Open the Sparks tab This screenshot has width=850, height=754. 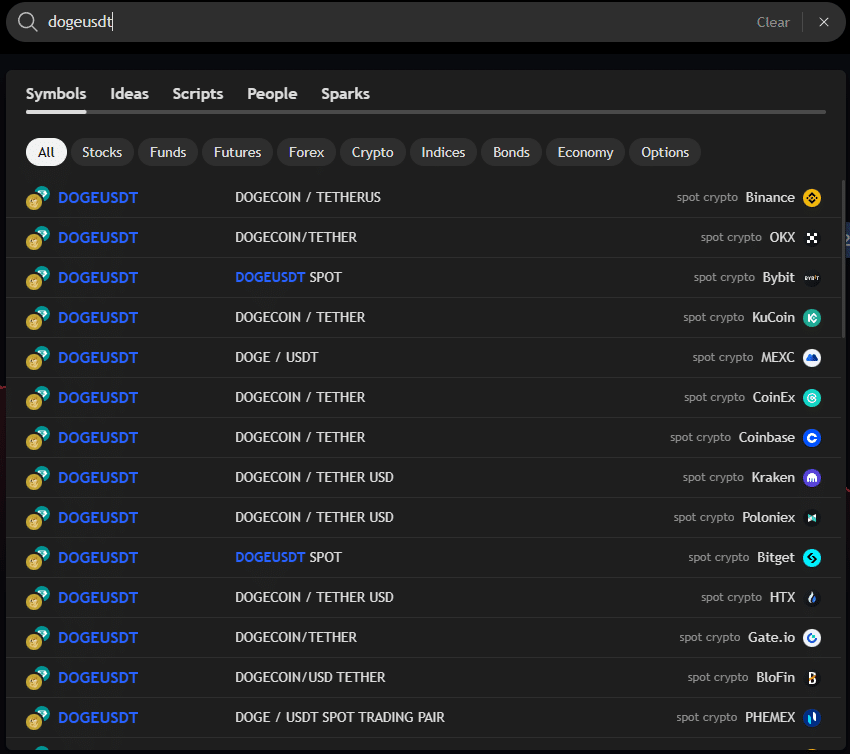pyautogui.click(x=345, y=94)
